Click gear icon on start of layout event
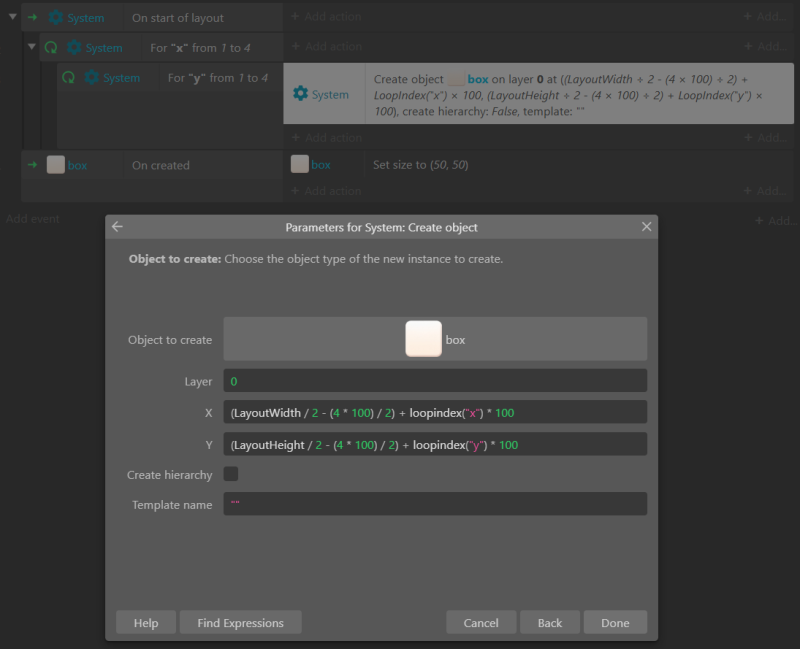The width and height of the screenshot is (800, 649). [x=56, y=17]
